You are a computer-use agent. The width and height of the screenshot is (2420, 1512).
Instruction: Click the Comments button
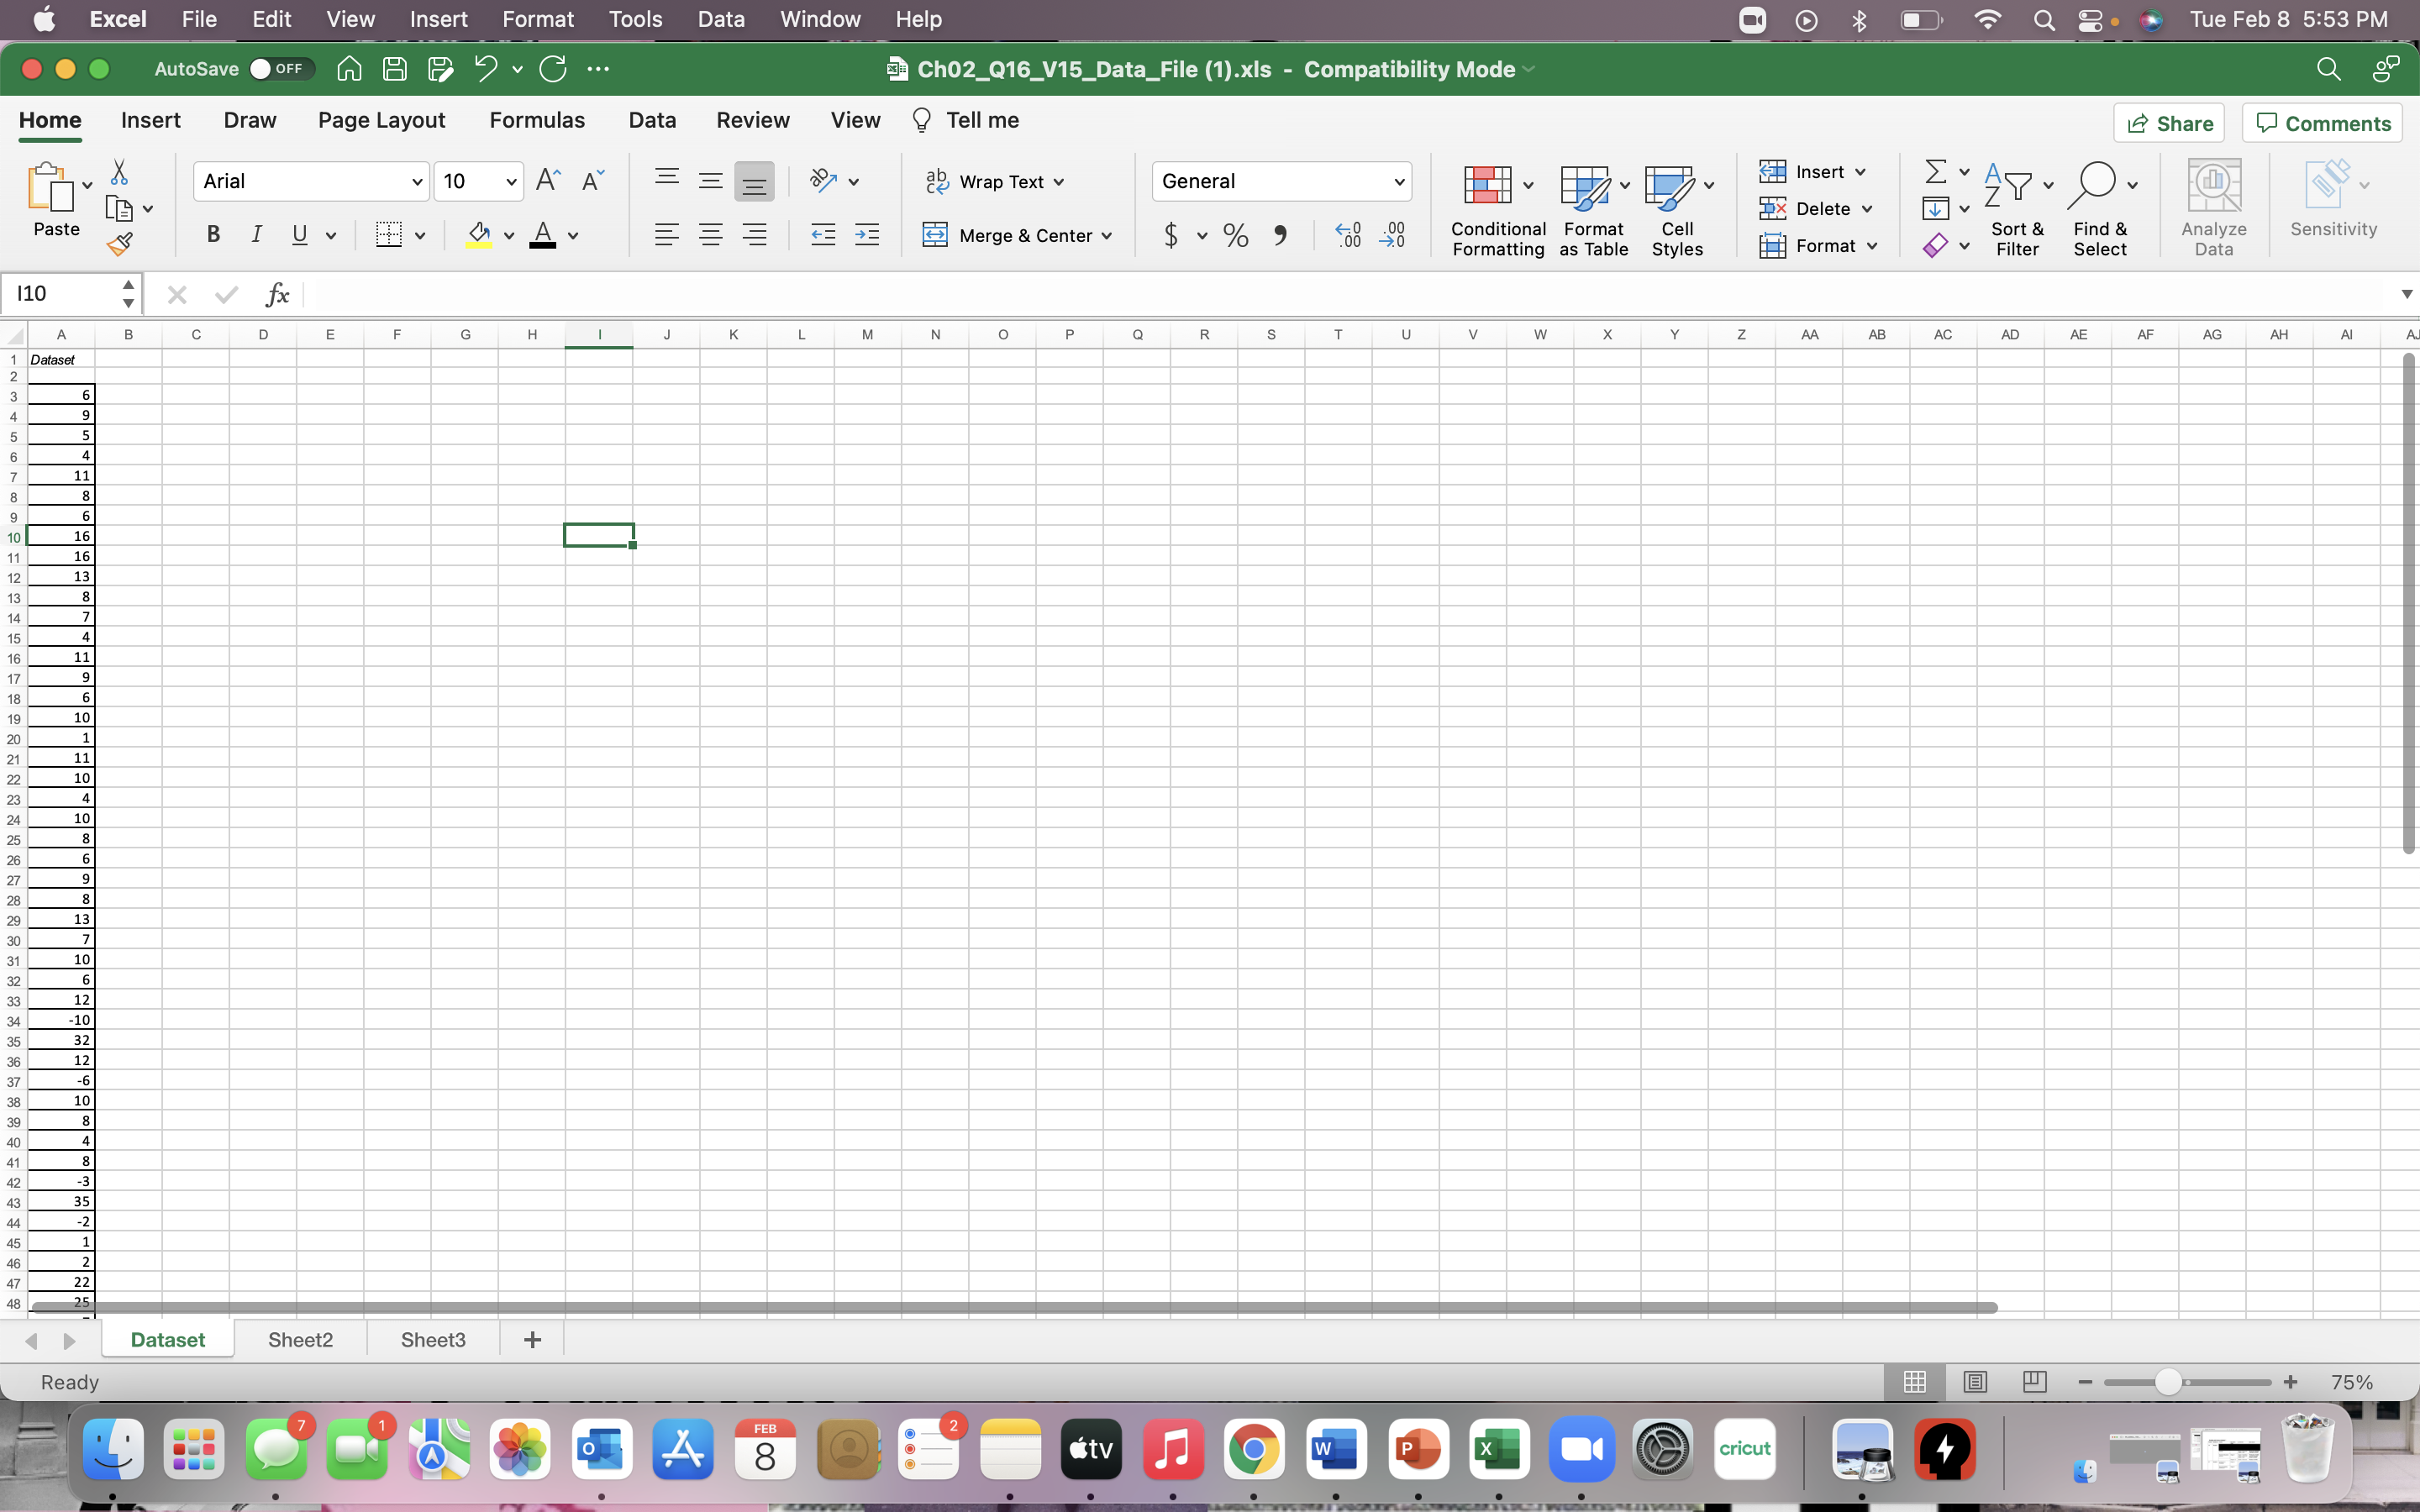point(2322,123)
